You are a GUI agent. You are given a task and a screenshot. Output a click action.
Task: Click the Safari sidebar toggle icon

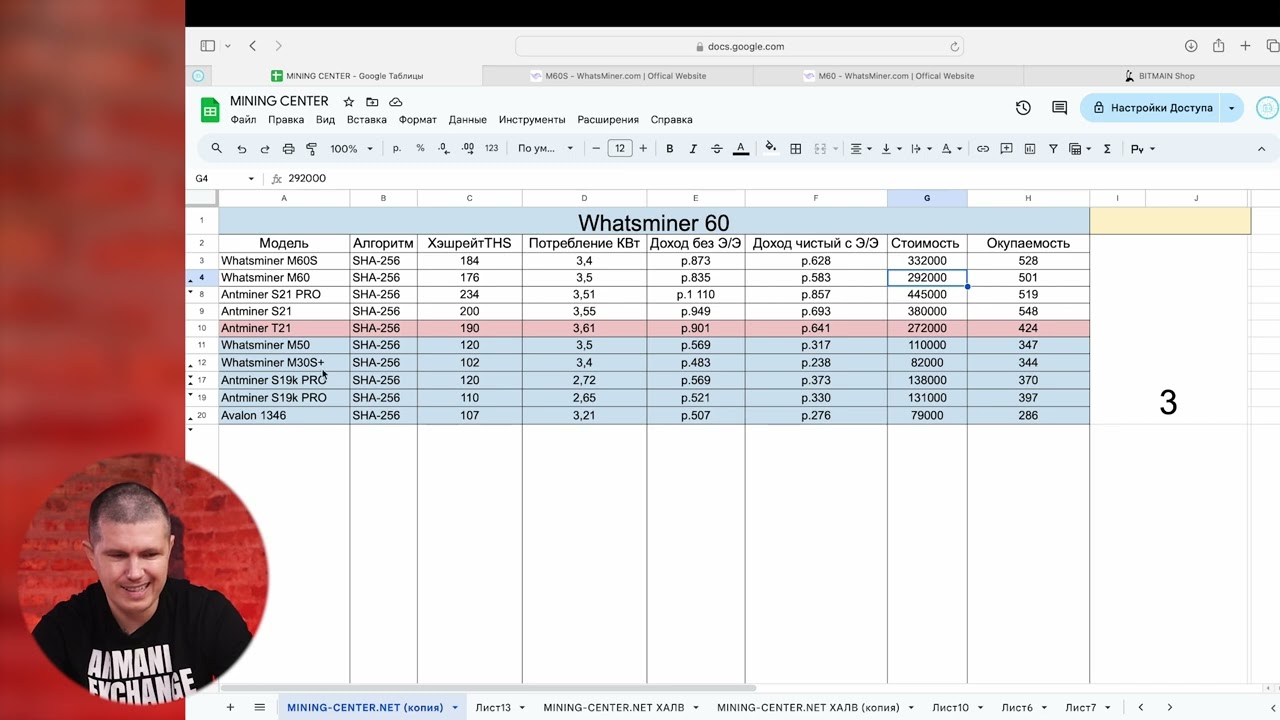[208, 46]
